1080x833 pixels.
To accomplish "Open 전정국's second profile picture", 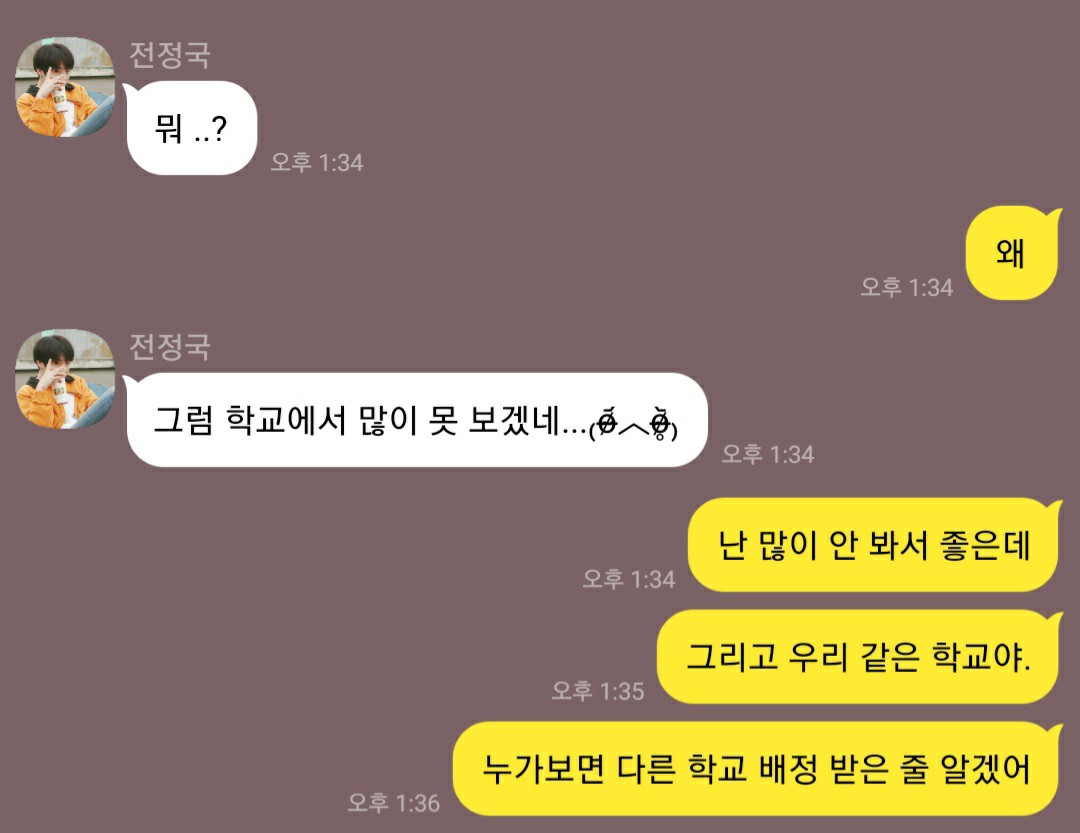I will click(x=65, y=378).
